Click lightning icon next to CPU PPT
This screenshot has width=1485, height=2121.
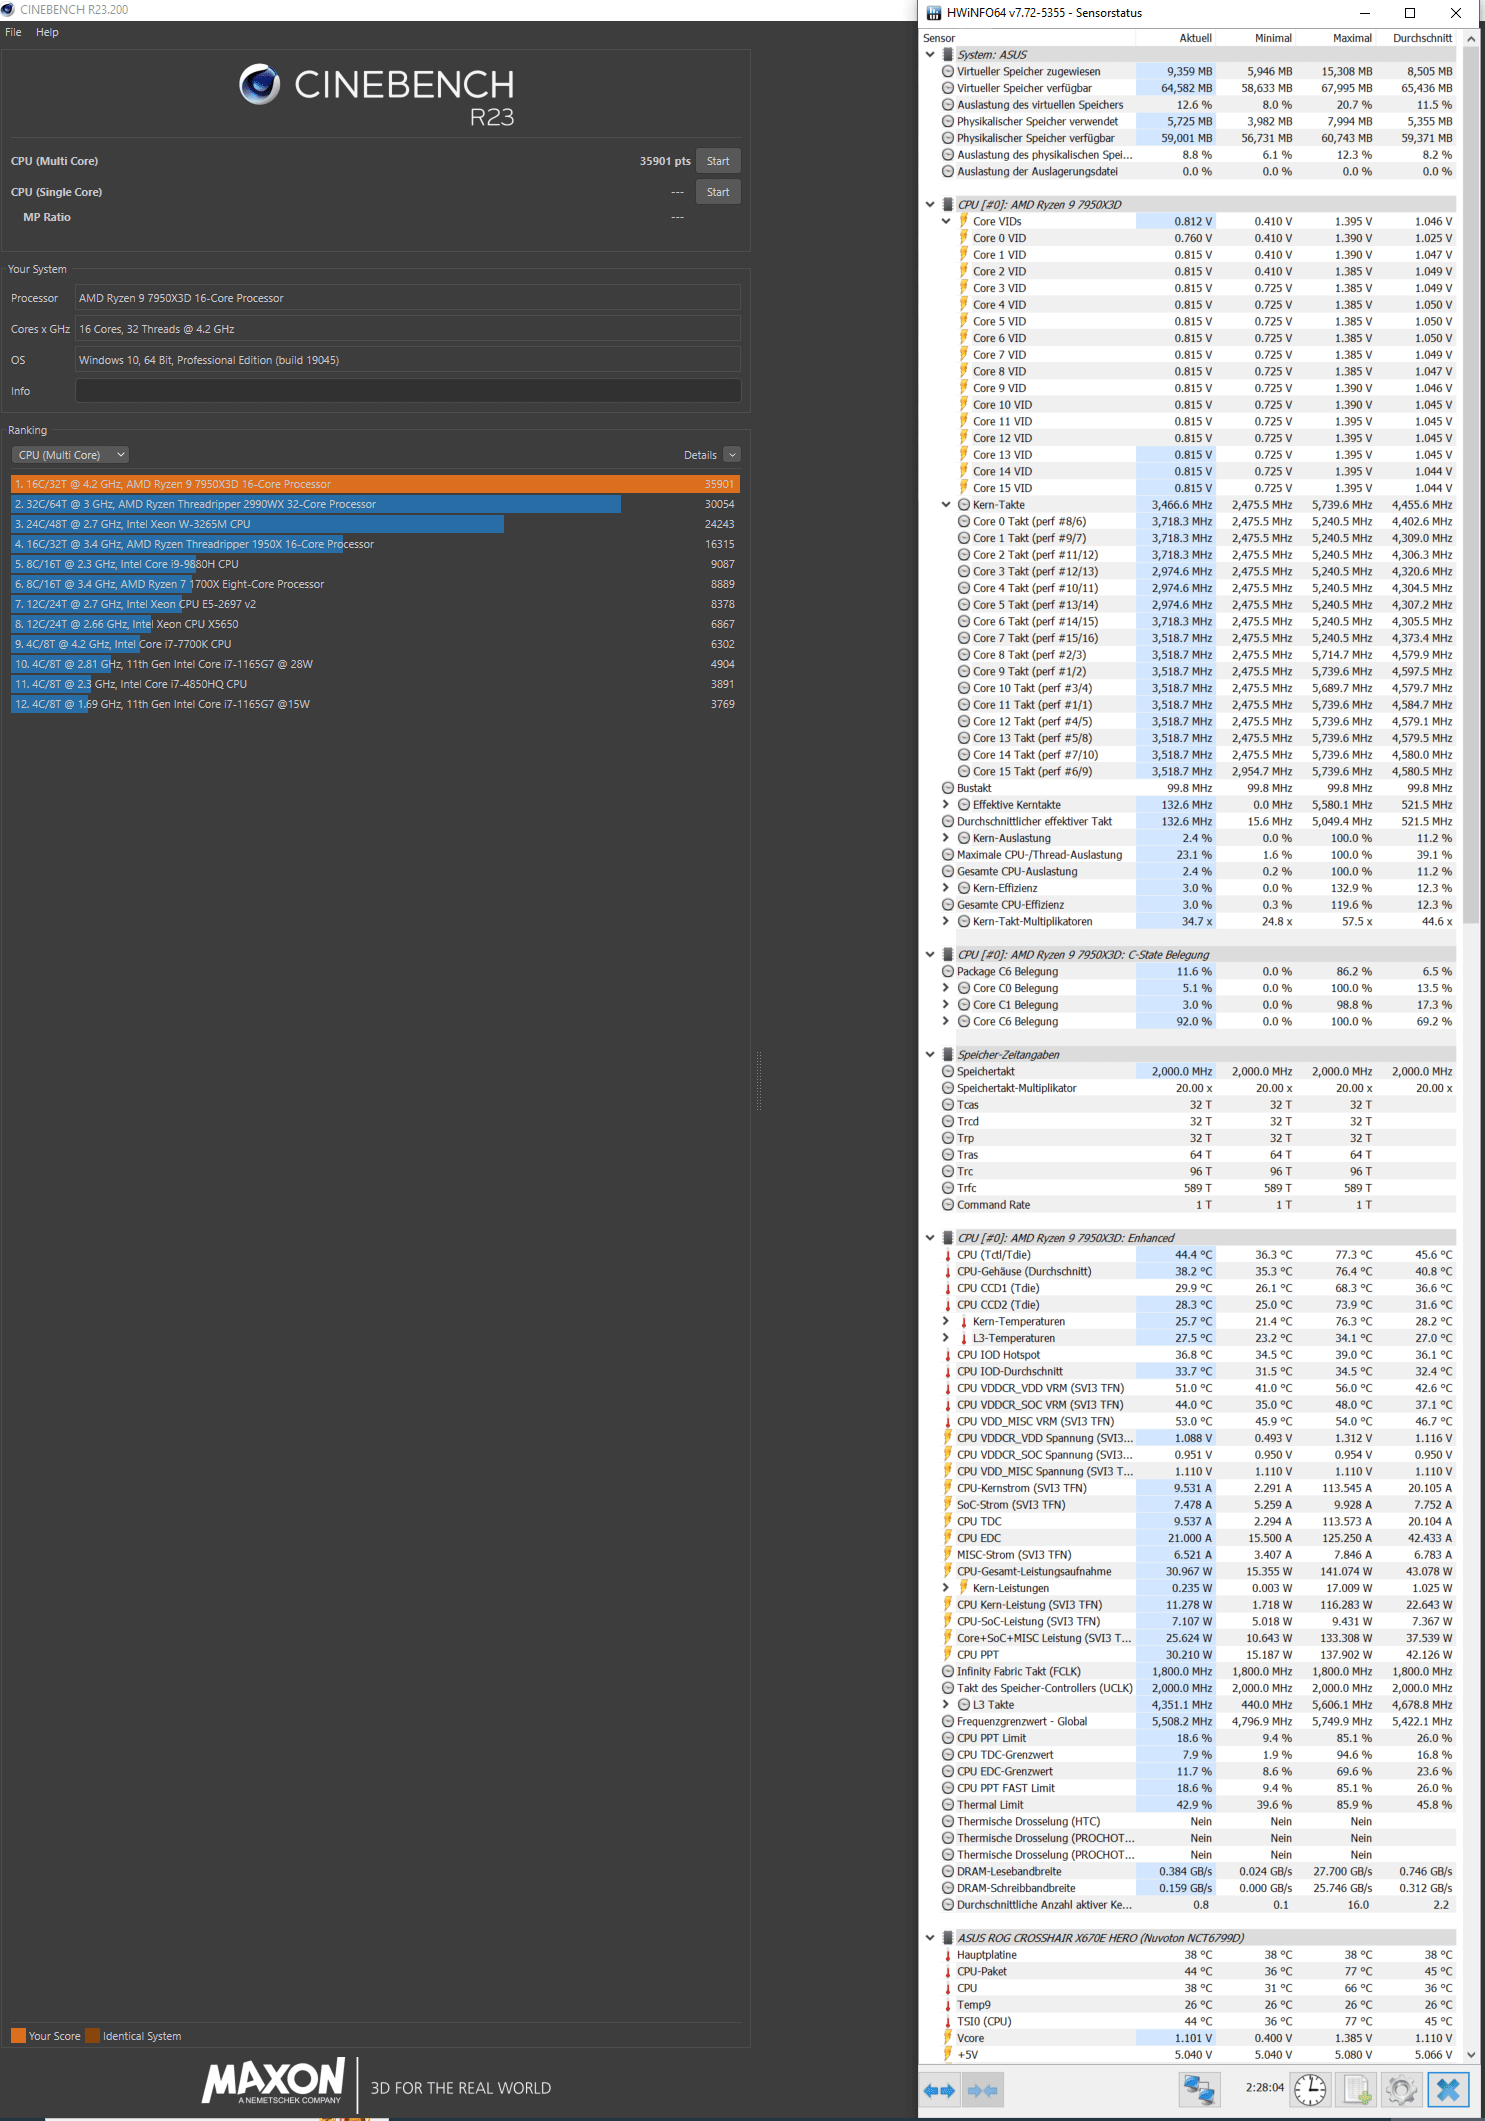(948, 1654)
